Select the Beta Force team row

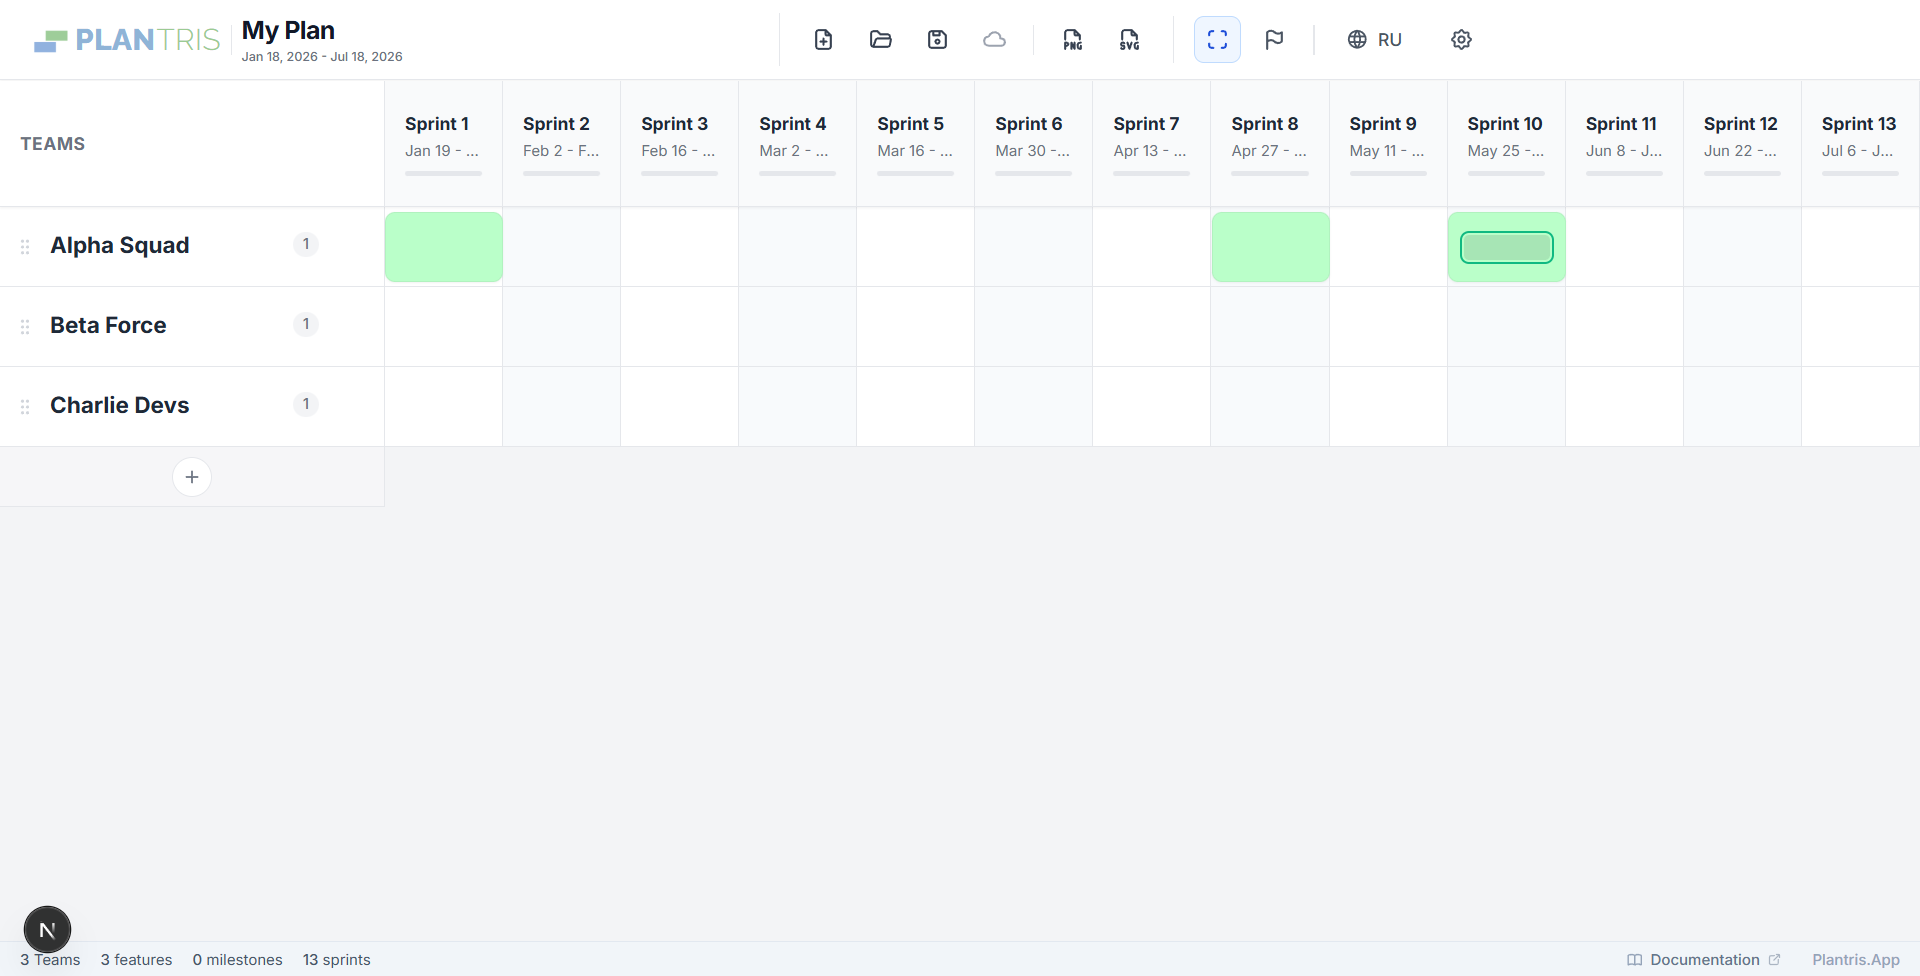192,326
